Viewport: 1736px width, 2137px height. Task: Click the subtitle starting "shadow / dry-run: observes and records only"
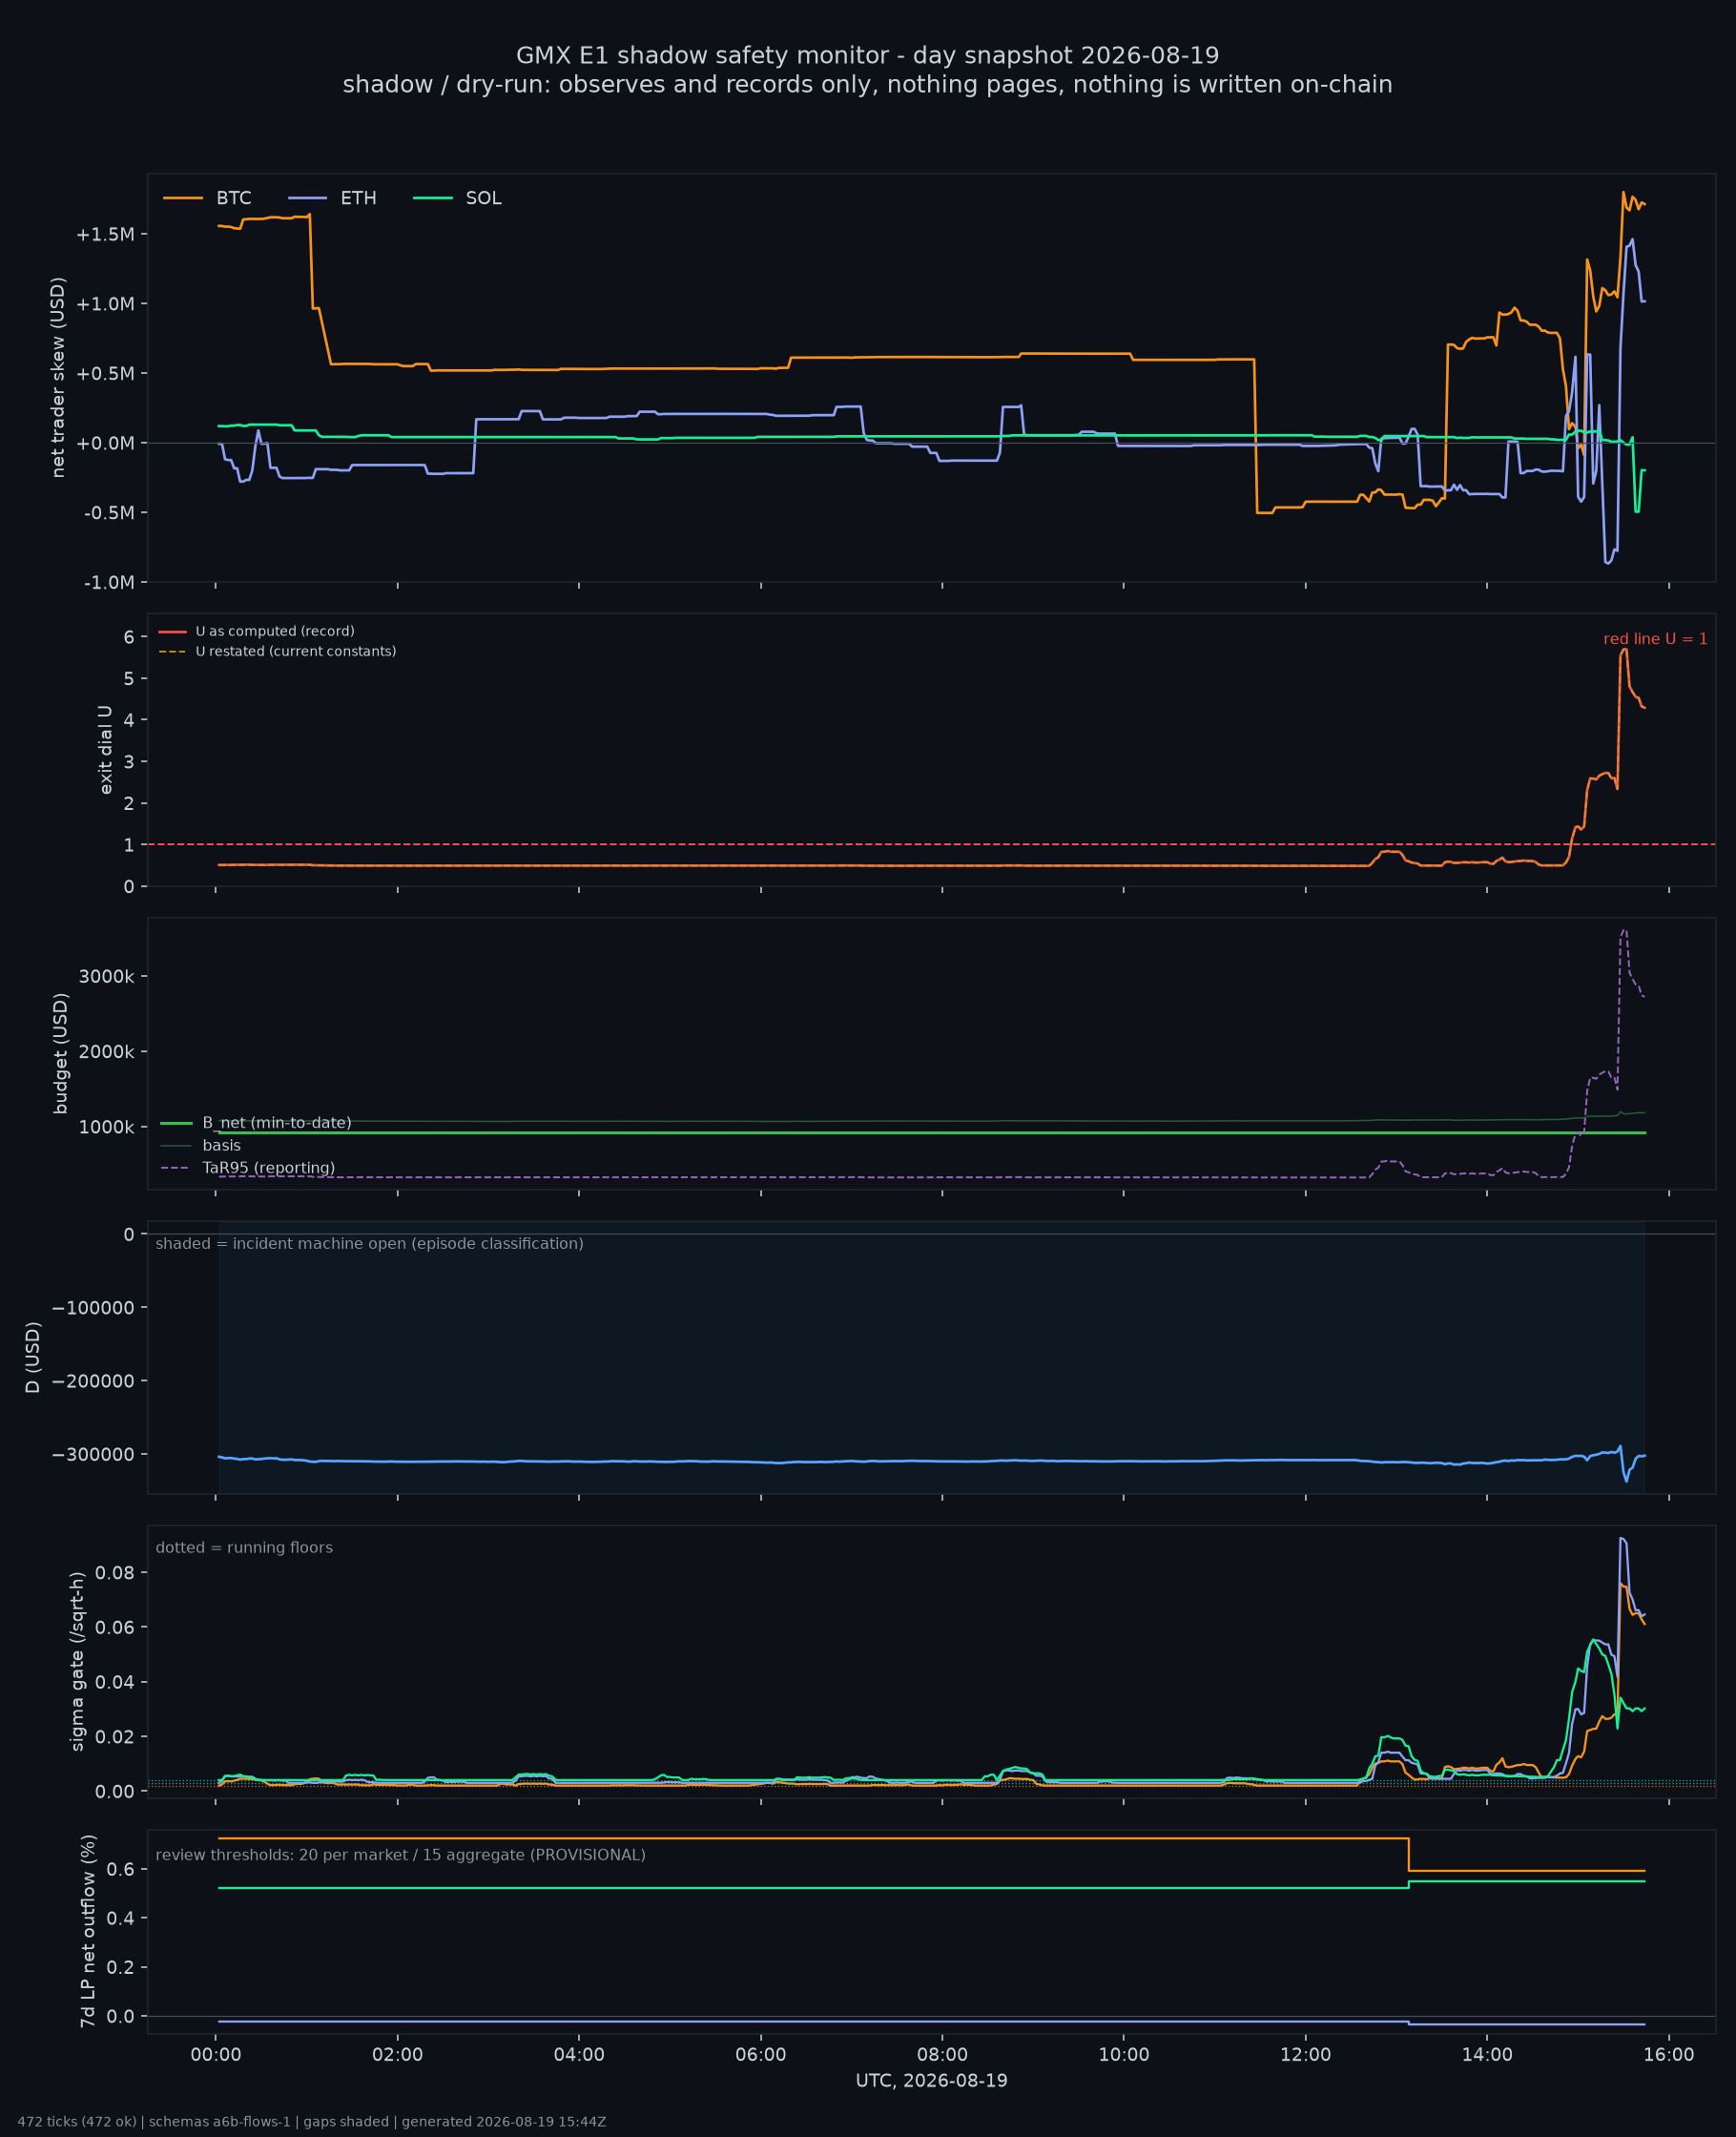coord(867,84)
